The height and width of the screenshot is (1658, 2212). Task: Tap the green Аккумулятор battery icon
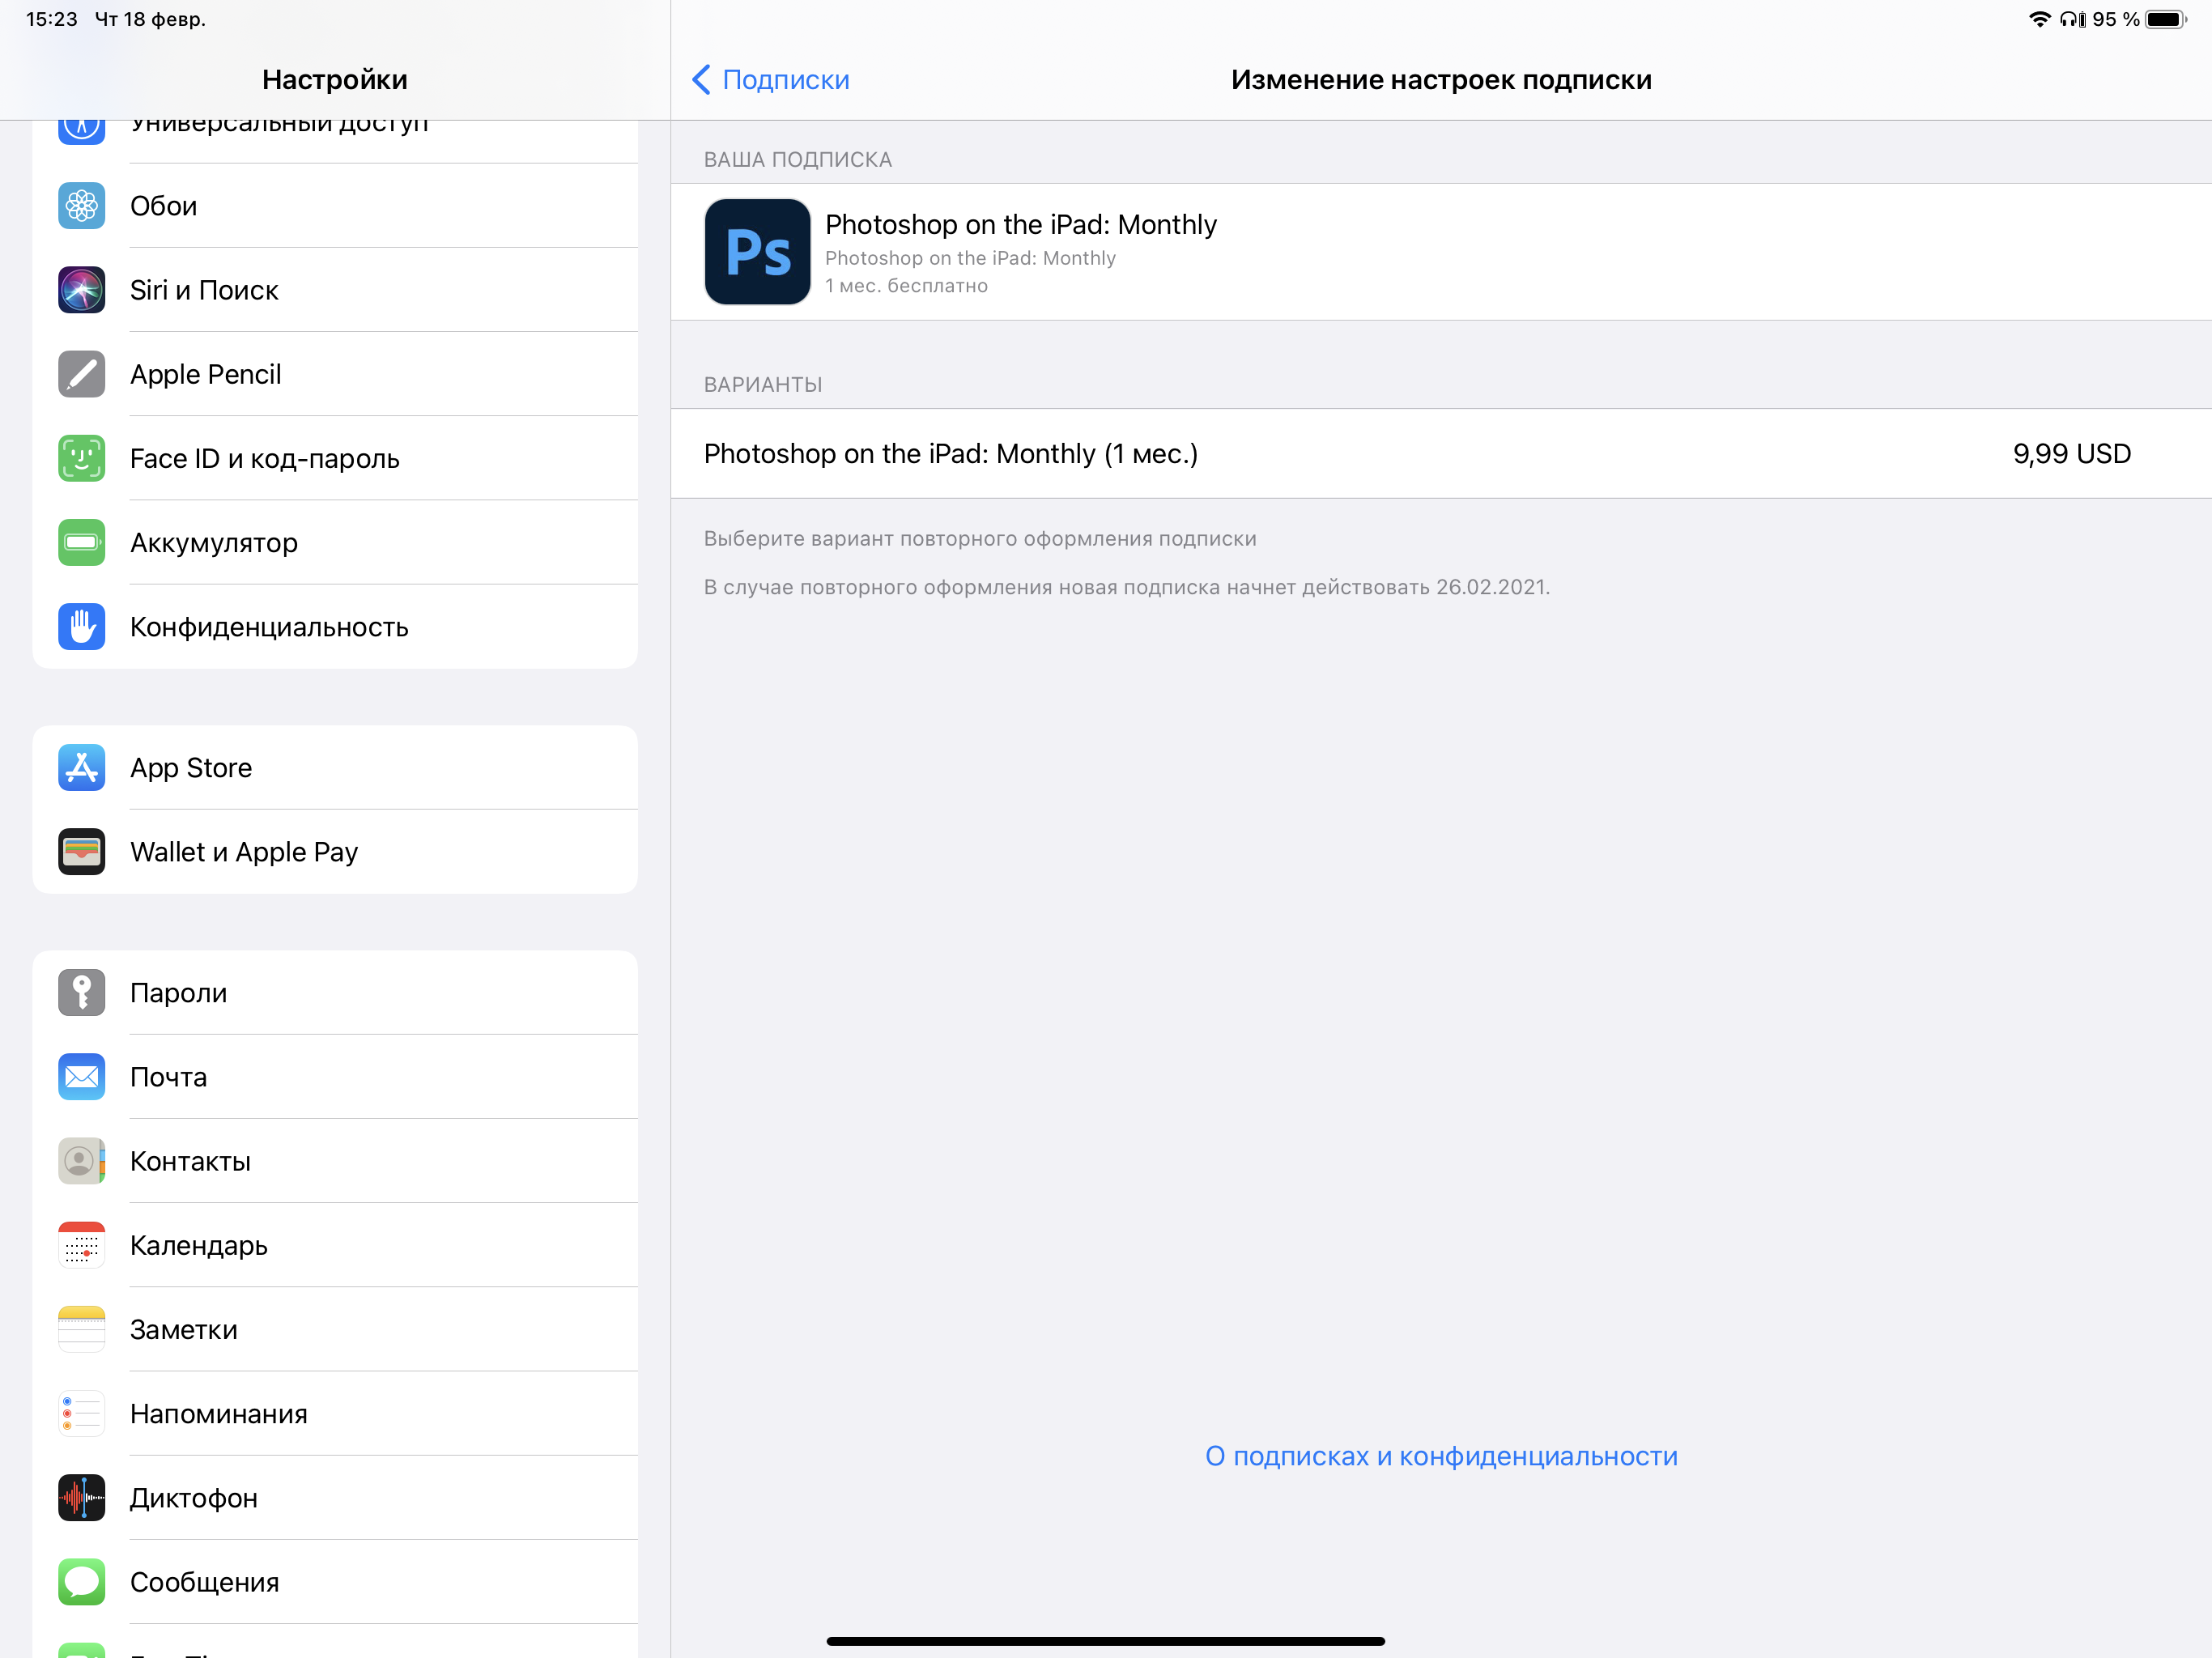(81, 542)
